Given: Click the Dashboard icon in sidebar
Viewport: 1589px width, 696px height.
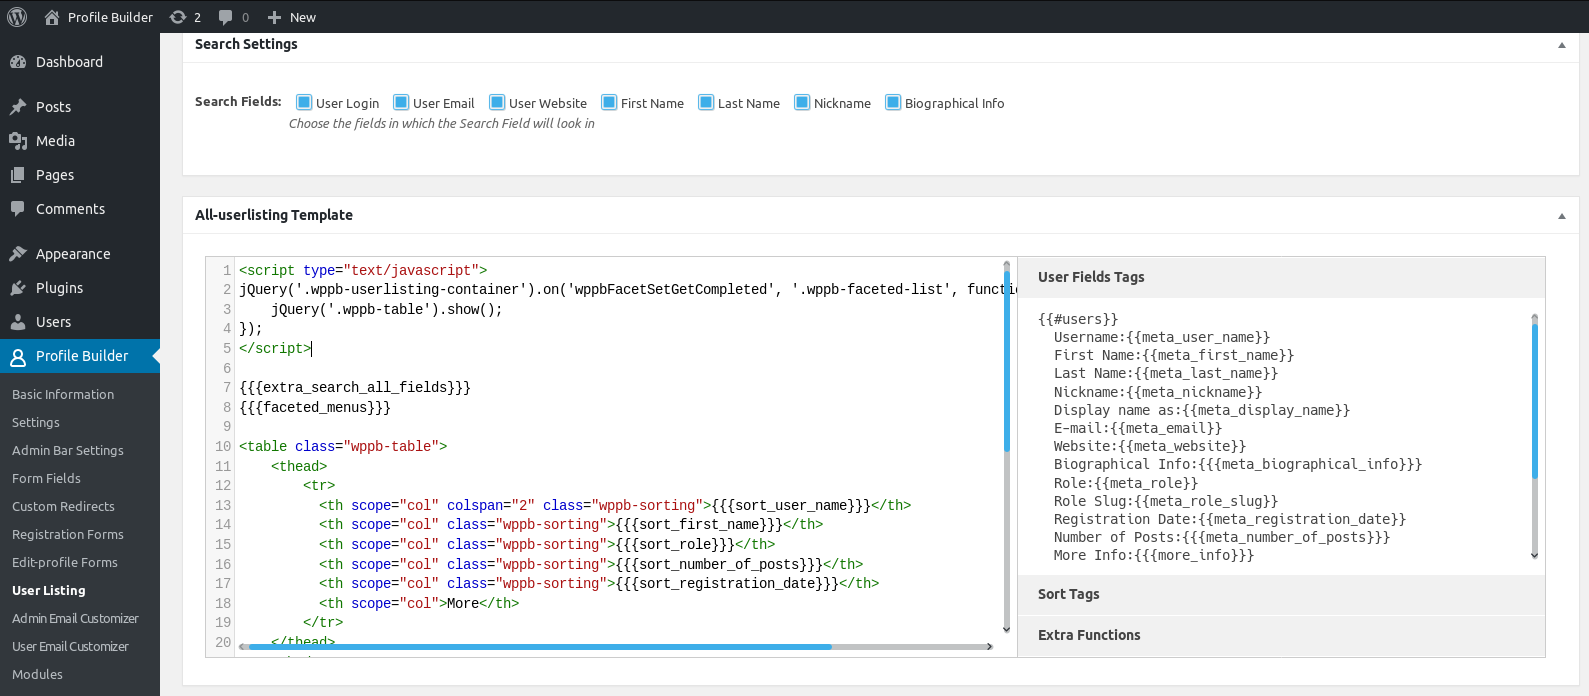Looking at the screenshot, I should point(18,62).
